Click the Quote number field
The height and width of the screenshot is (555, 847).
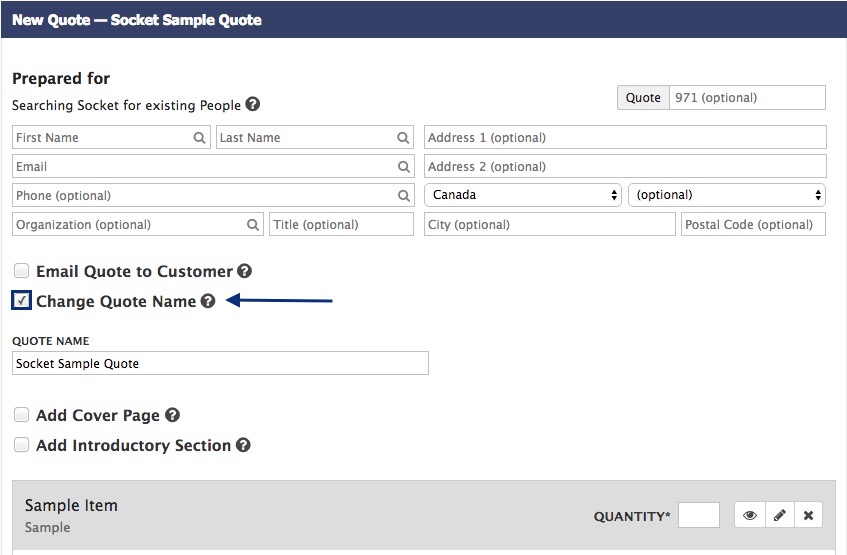[x=747, y=98]
